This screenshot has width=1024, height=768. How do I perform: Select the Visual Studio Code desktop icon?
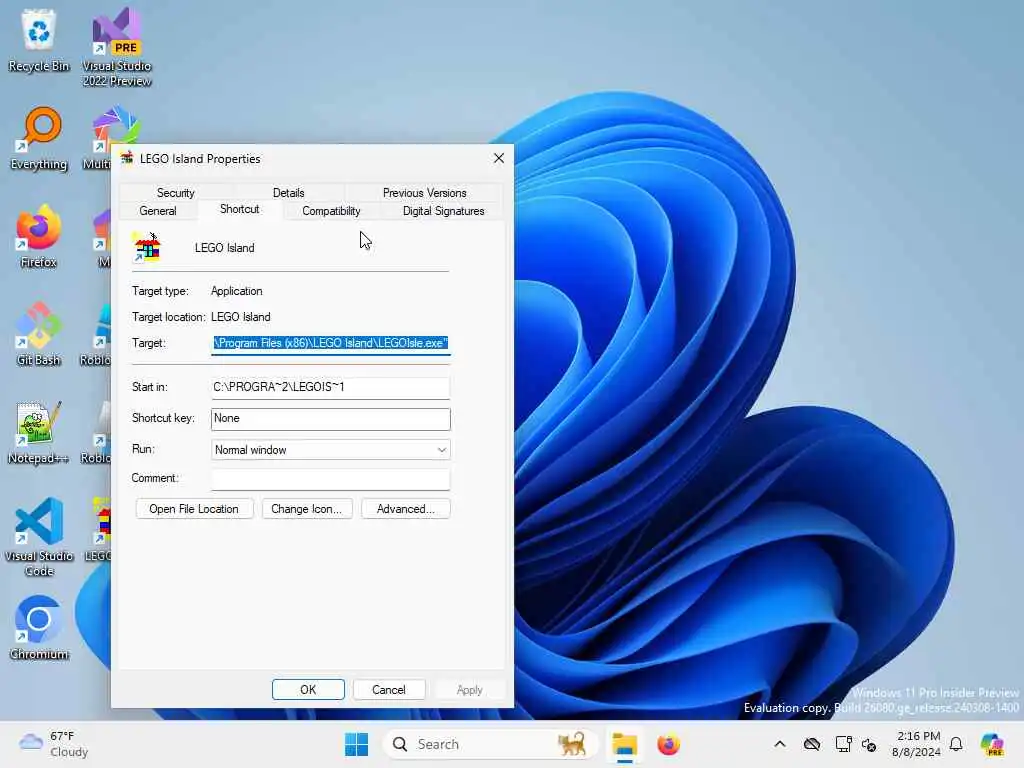39,537
